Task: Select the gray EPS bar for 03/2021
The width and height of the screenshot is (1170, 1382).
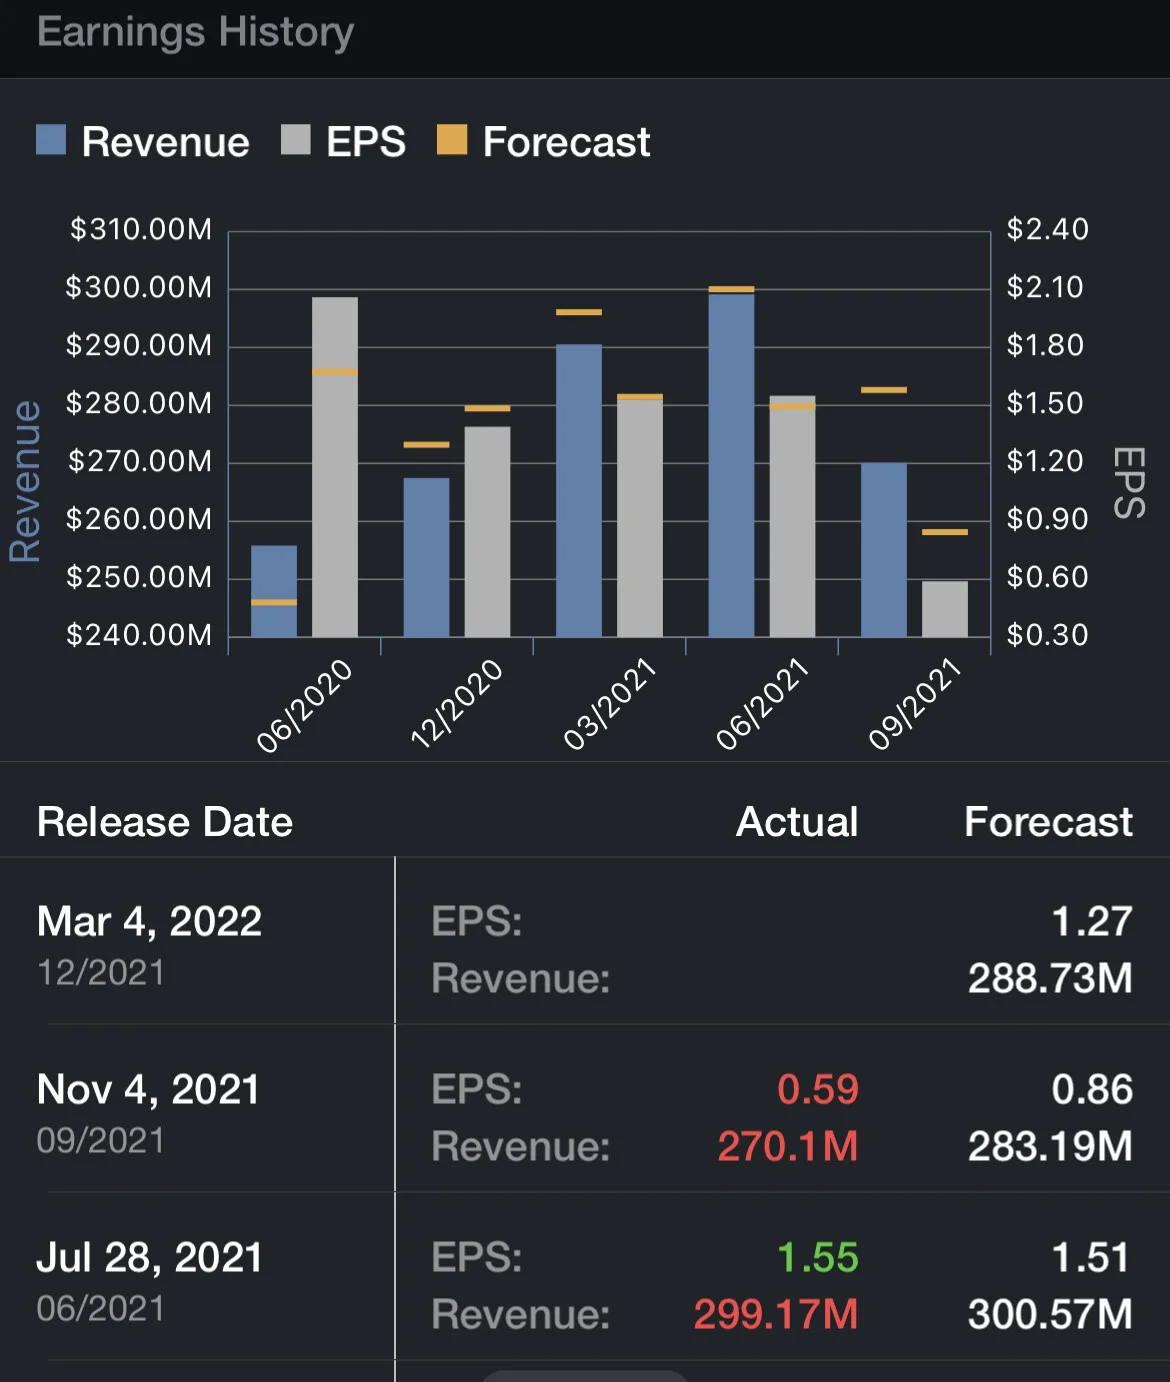Action: point(640,517)
